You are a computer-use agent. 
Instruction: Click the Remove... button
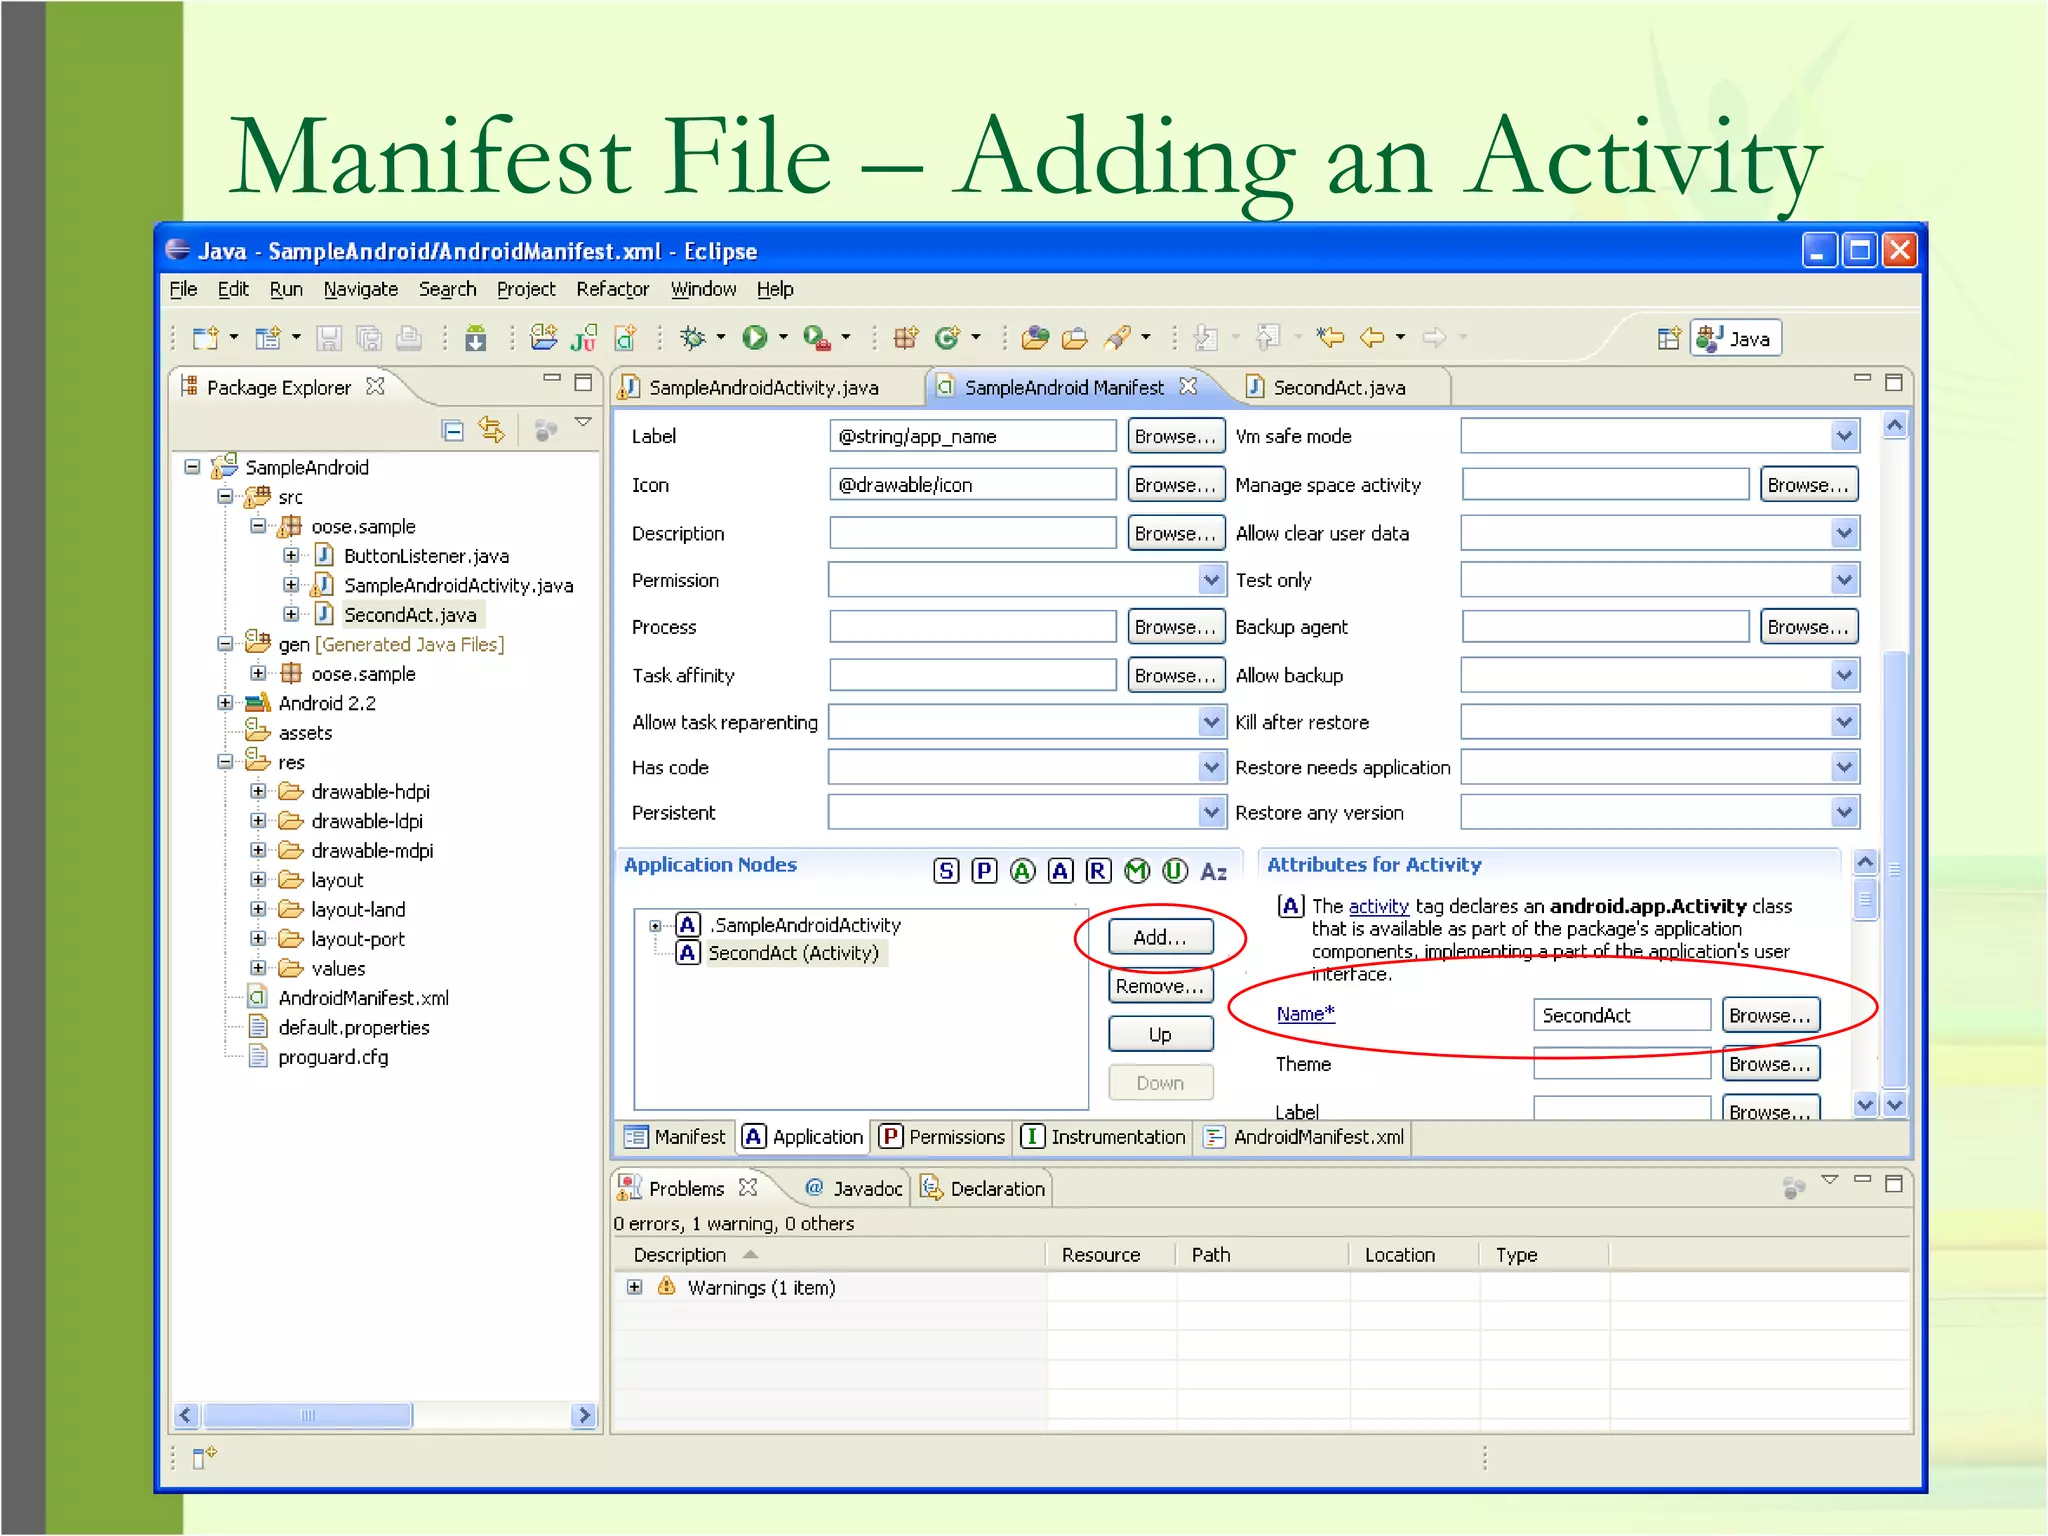point(1160,986)
